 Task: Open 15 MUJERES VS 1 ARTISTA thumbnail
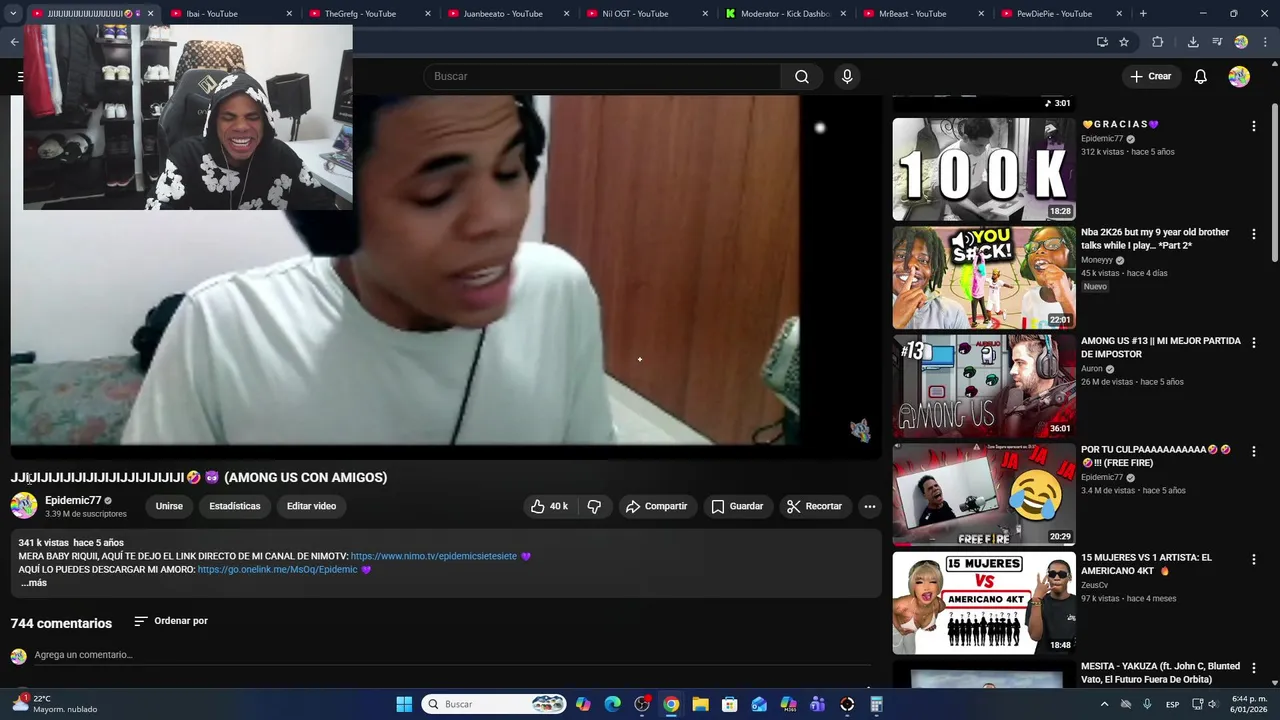(x=984, y=603)
